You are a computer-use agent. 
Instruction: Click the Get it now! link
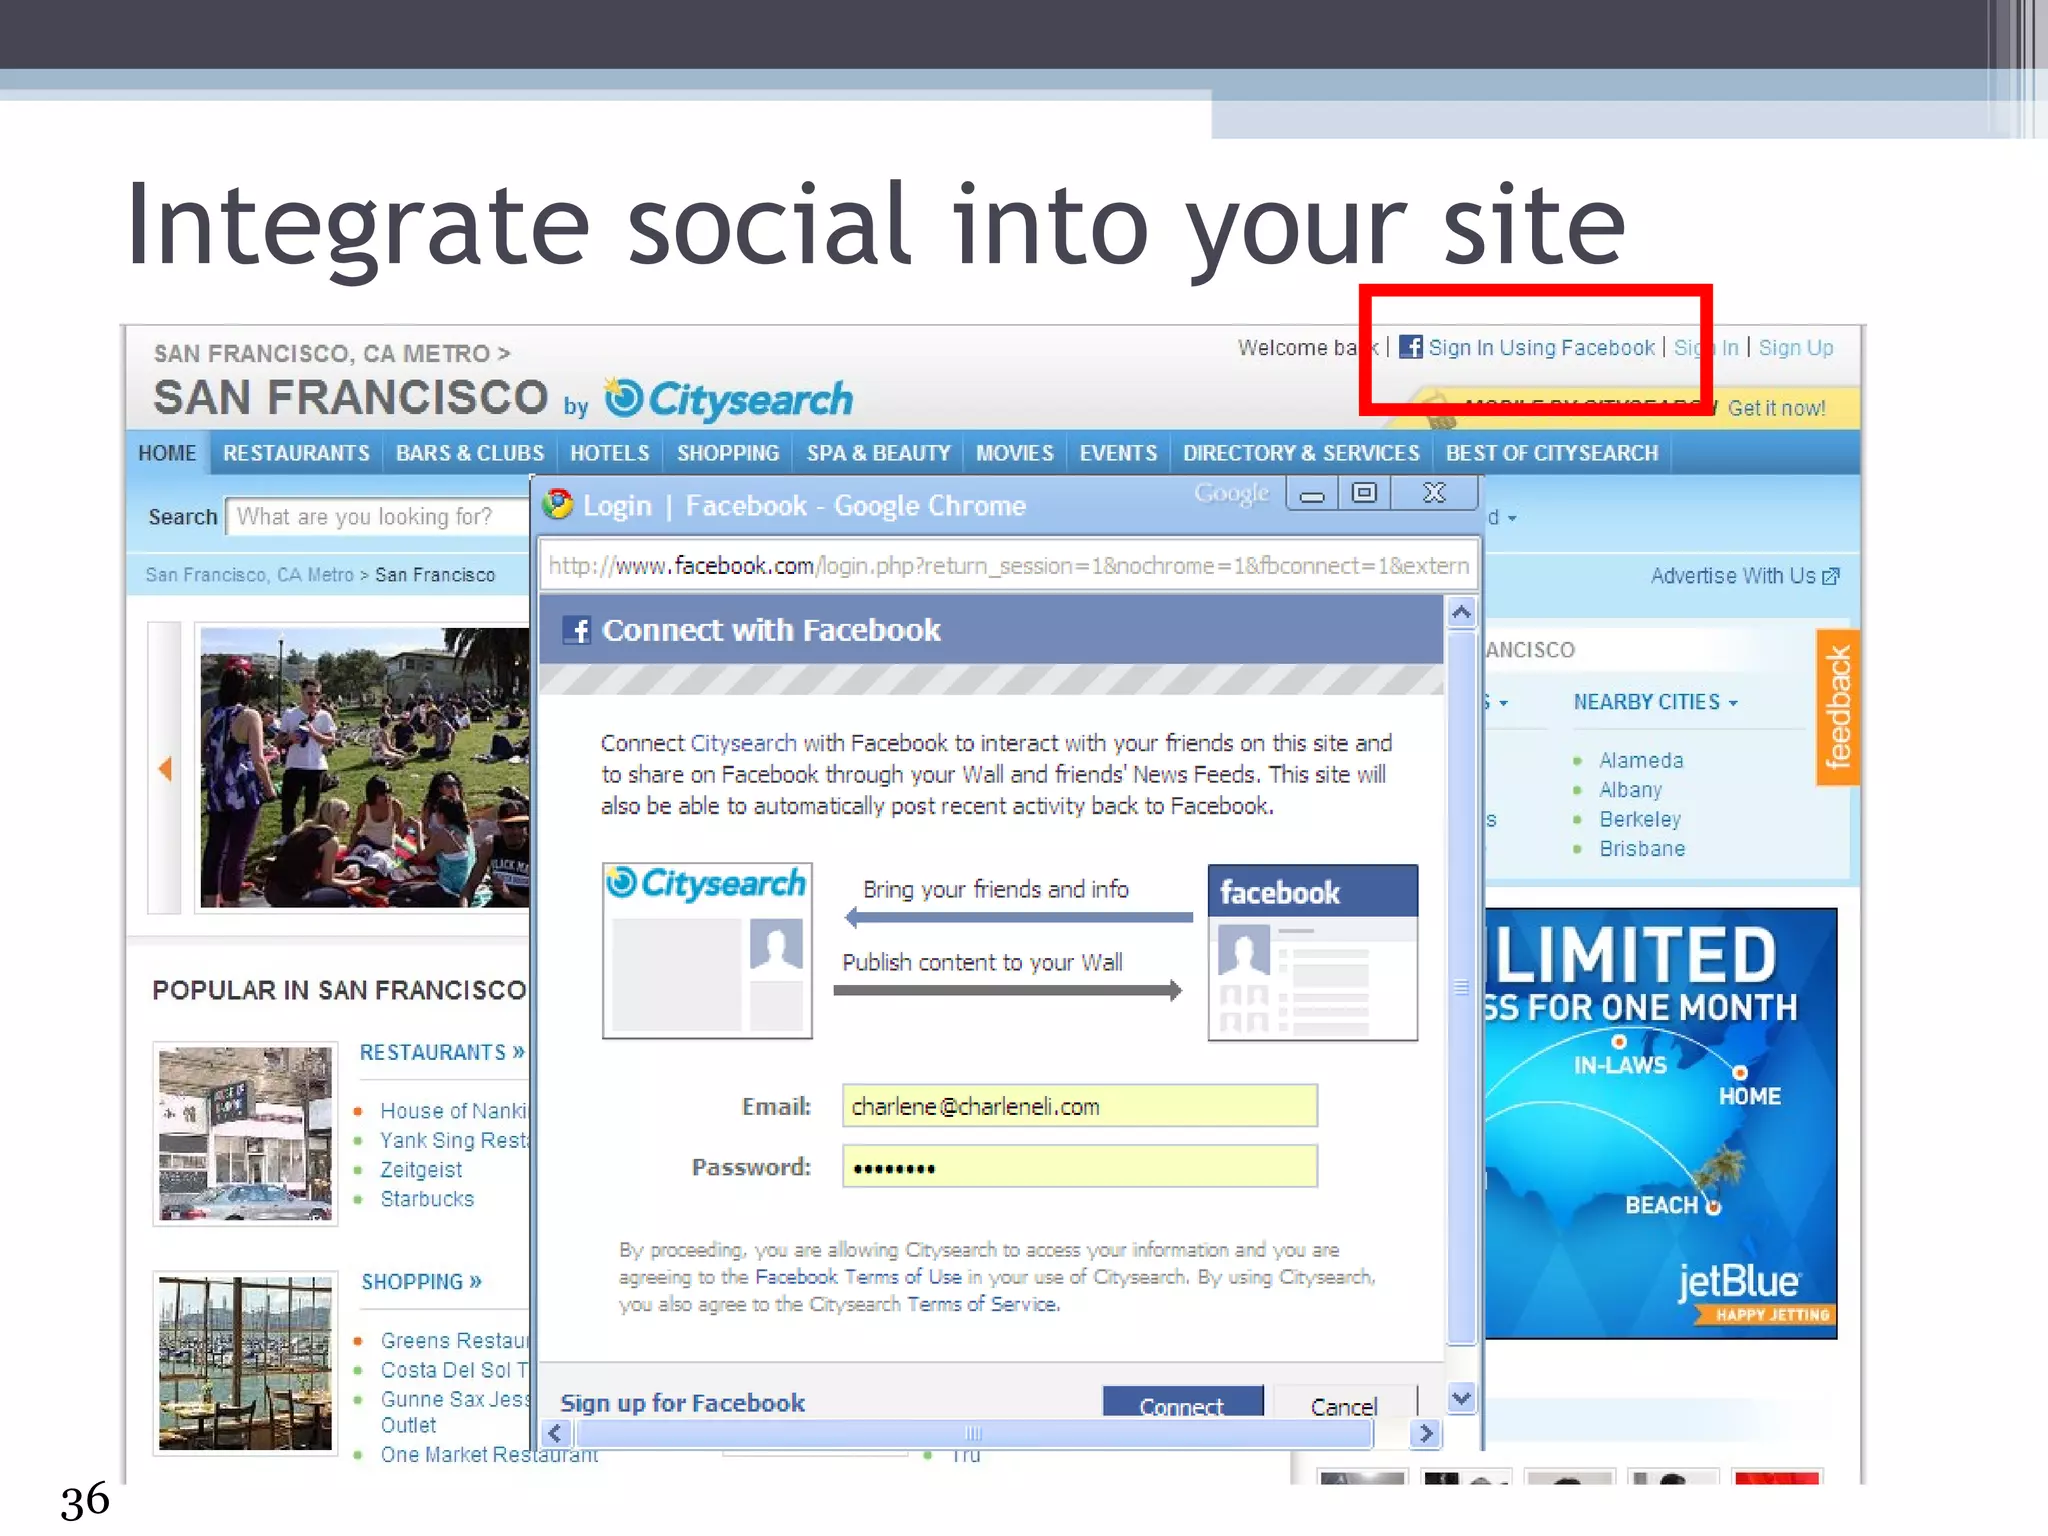[x=1776, y=408]
